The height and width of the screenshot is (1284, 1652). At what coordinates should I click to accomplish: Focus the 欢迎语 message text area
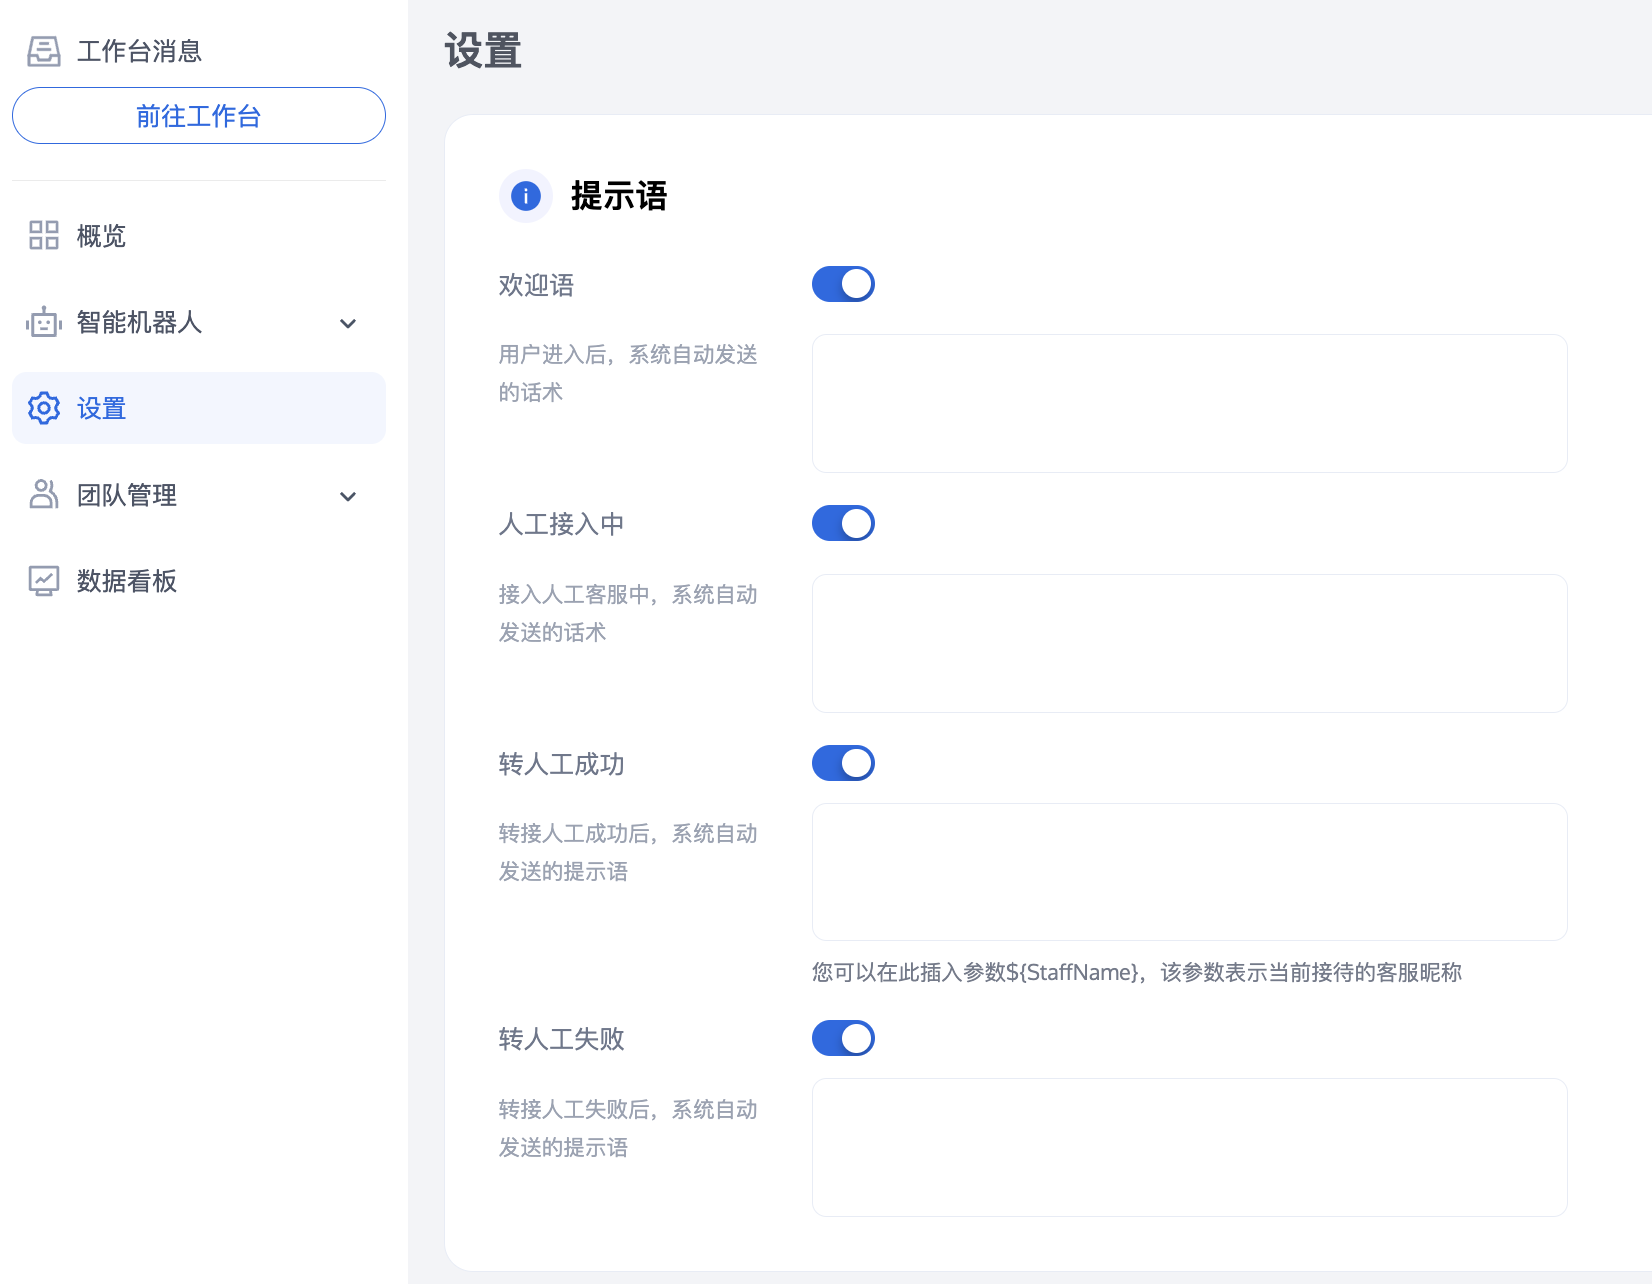click(1189, 403)
